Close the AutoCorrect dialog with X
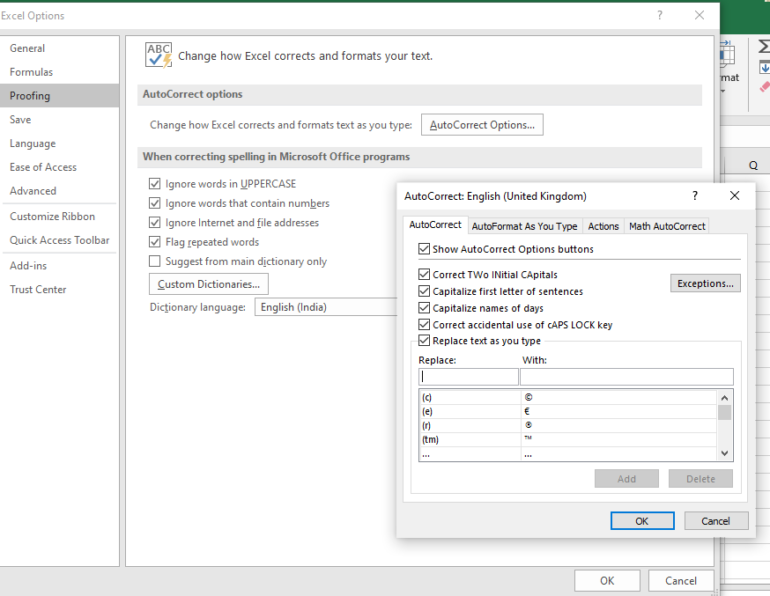 pyautogui.click(x=734, y=196)
